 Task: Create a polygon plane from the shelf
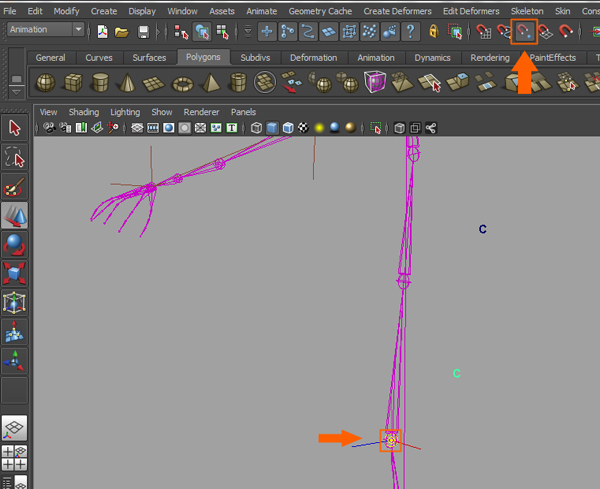[153, 84]
